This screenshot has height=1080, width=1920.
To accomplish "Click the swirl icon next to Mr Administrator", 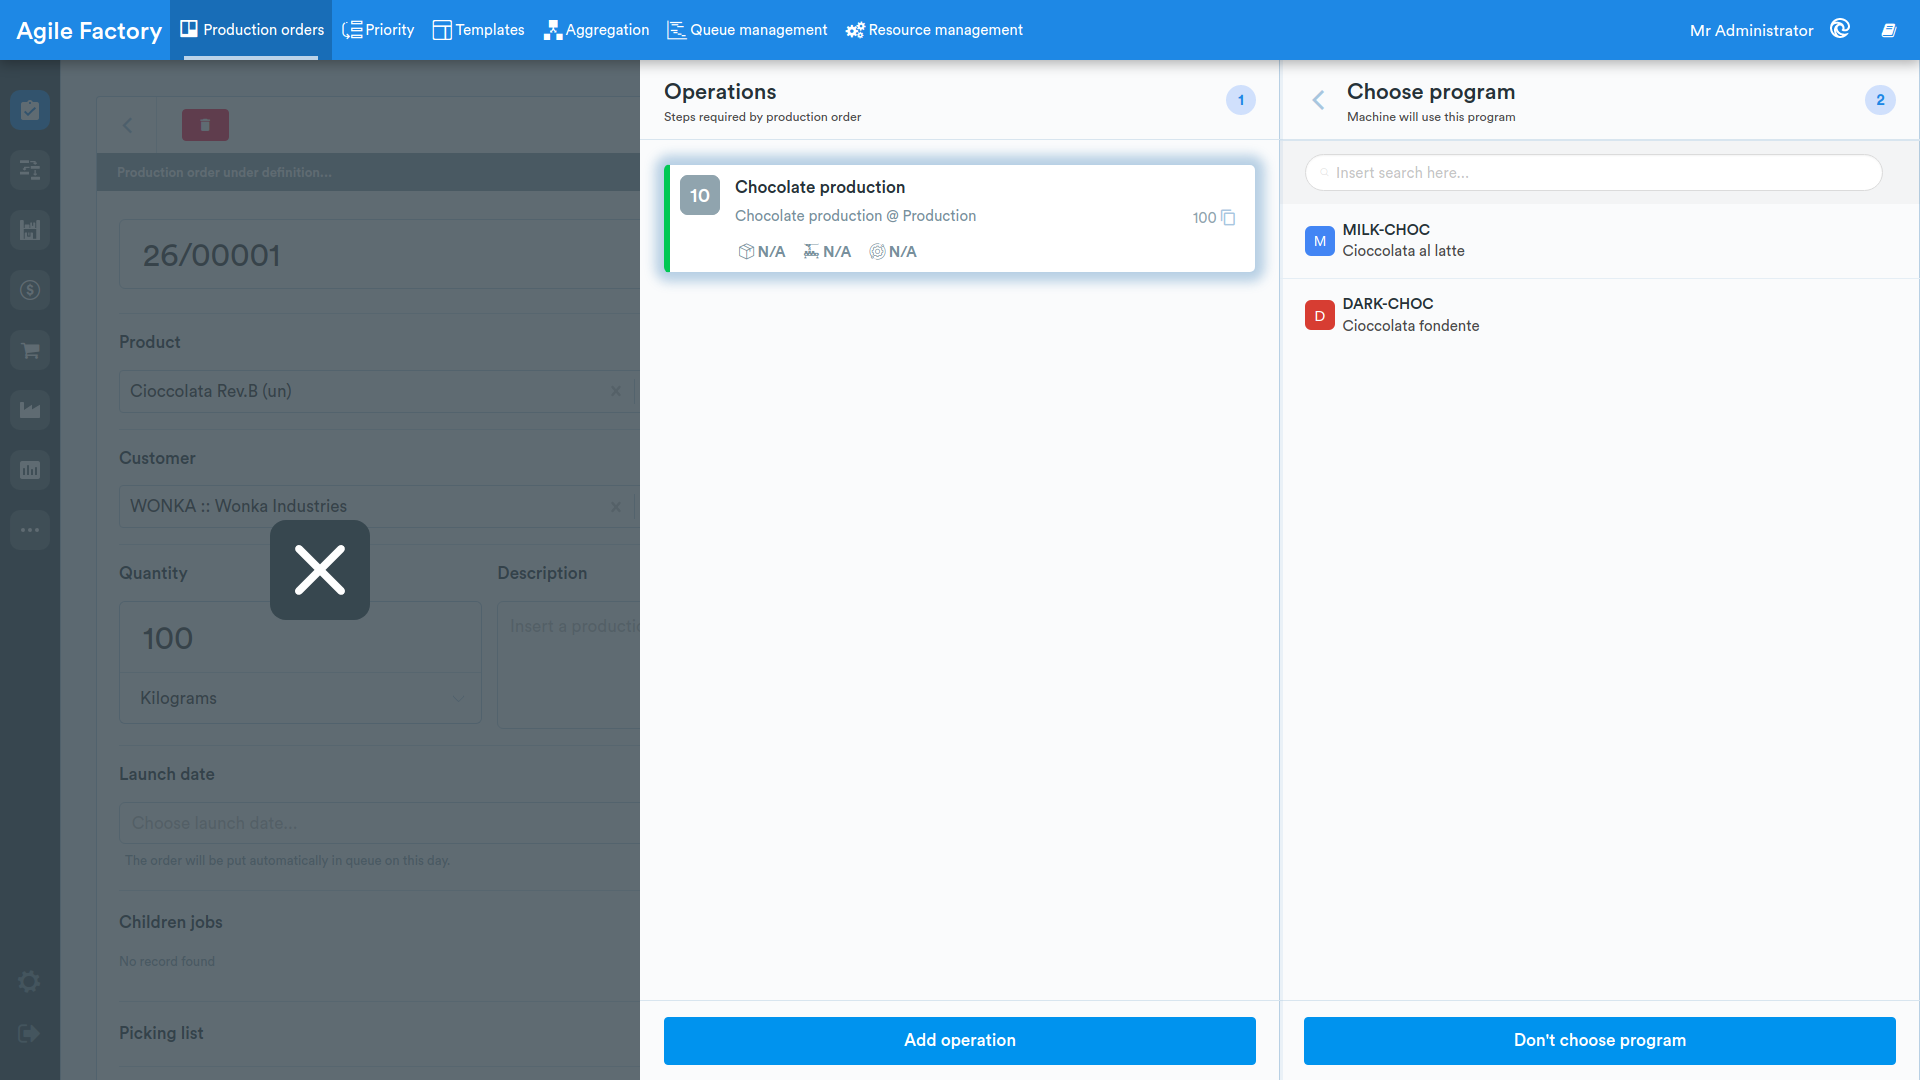I will coord(1840,29).
